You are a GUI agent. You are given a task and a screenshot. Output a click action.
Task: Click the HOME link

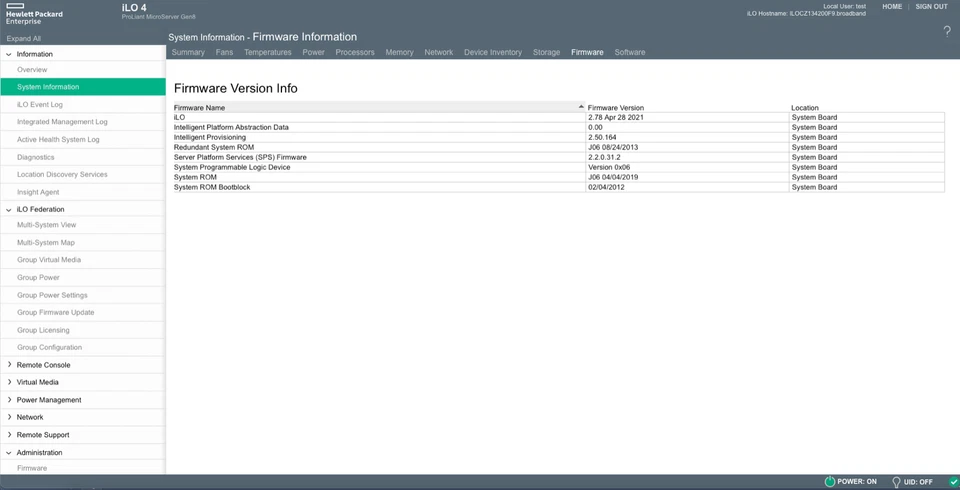[x=892, y=7]
